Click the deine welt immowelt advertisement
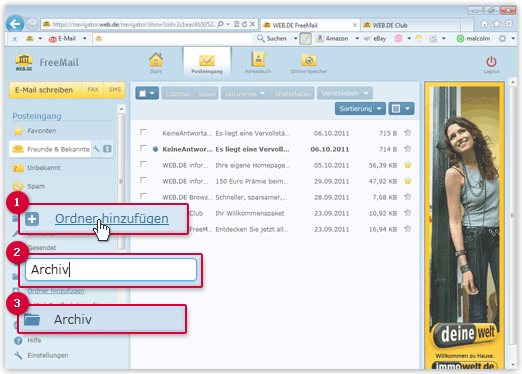Viewport: 522px width, 374px height. (x=464, y=225)
